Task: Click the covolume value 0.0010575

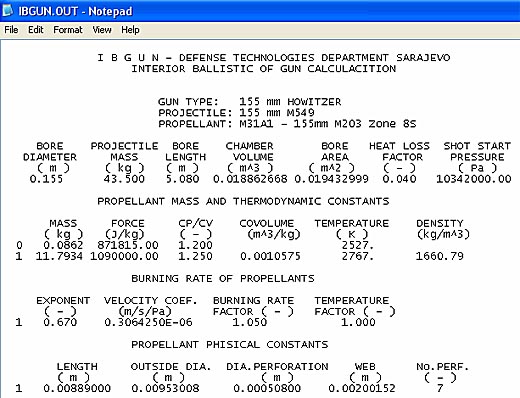Action: [x=270, y=256]
